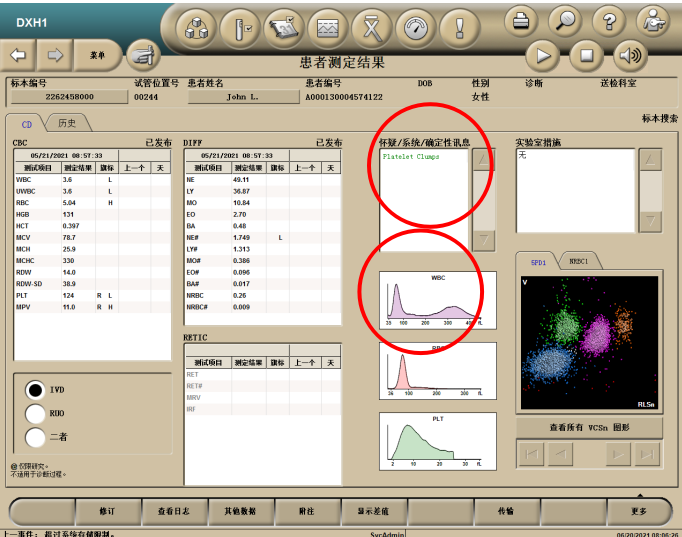Click the printer icon
This screenshot has height=537, width=682.
coord(521,21)
